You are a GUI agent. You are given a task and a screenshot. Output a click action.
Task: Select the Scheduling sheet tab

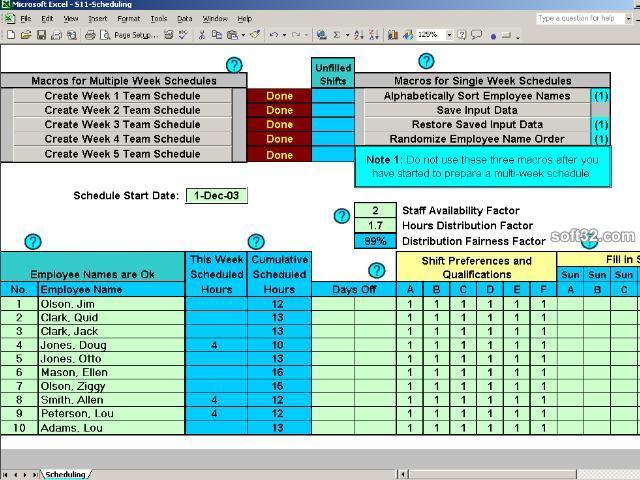point(65,474)
